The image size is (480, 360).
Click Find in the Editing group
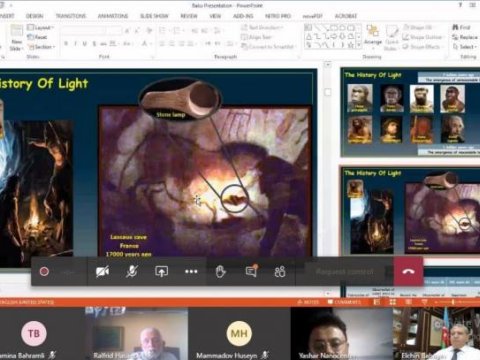pyautogui.click(x=461, y=27)
